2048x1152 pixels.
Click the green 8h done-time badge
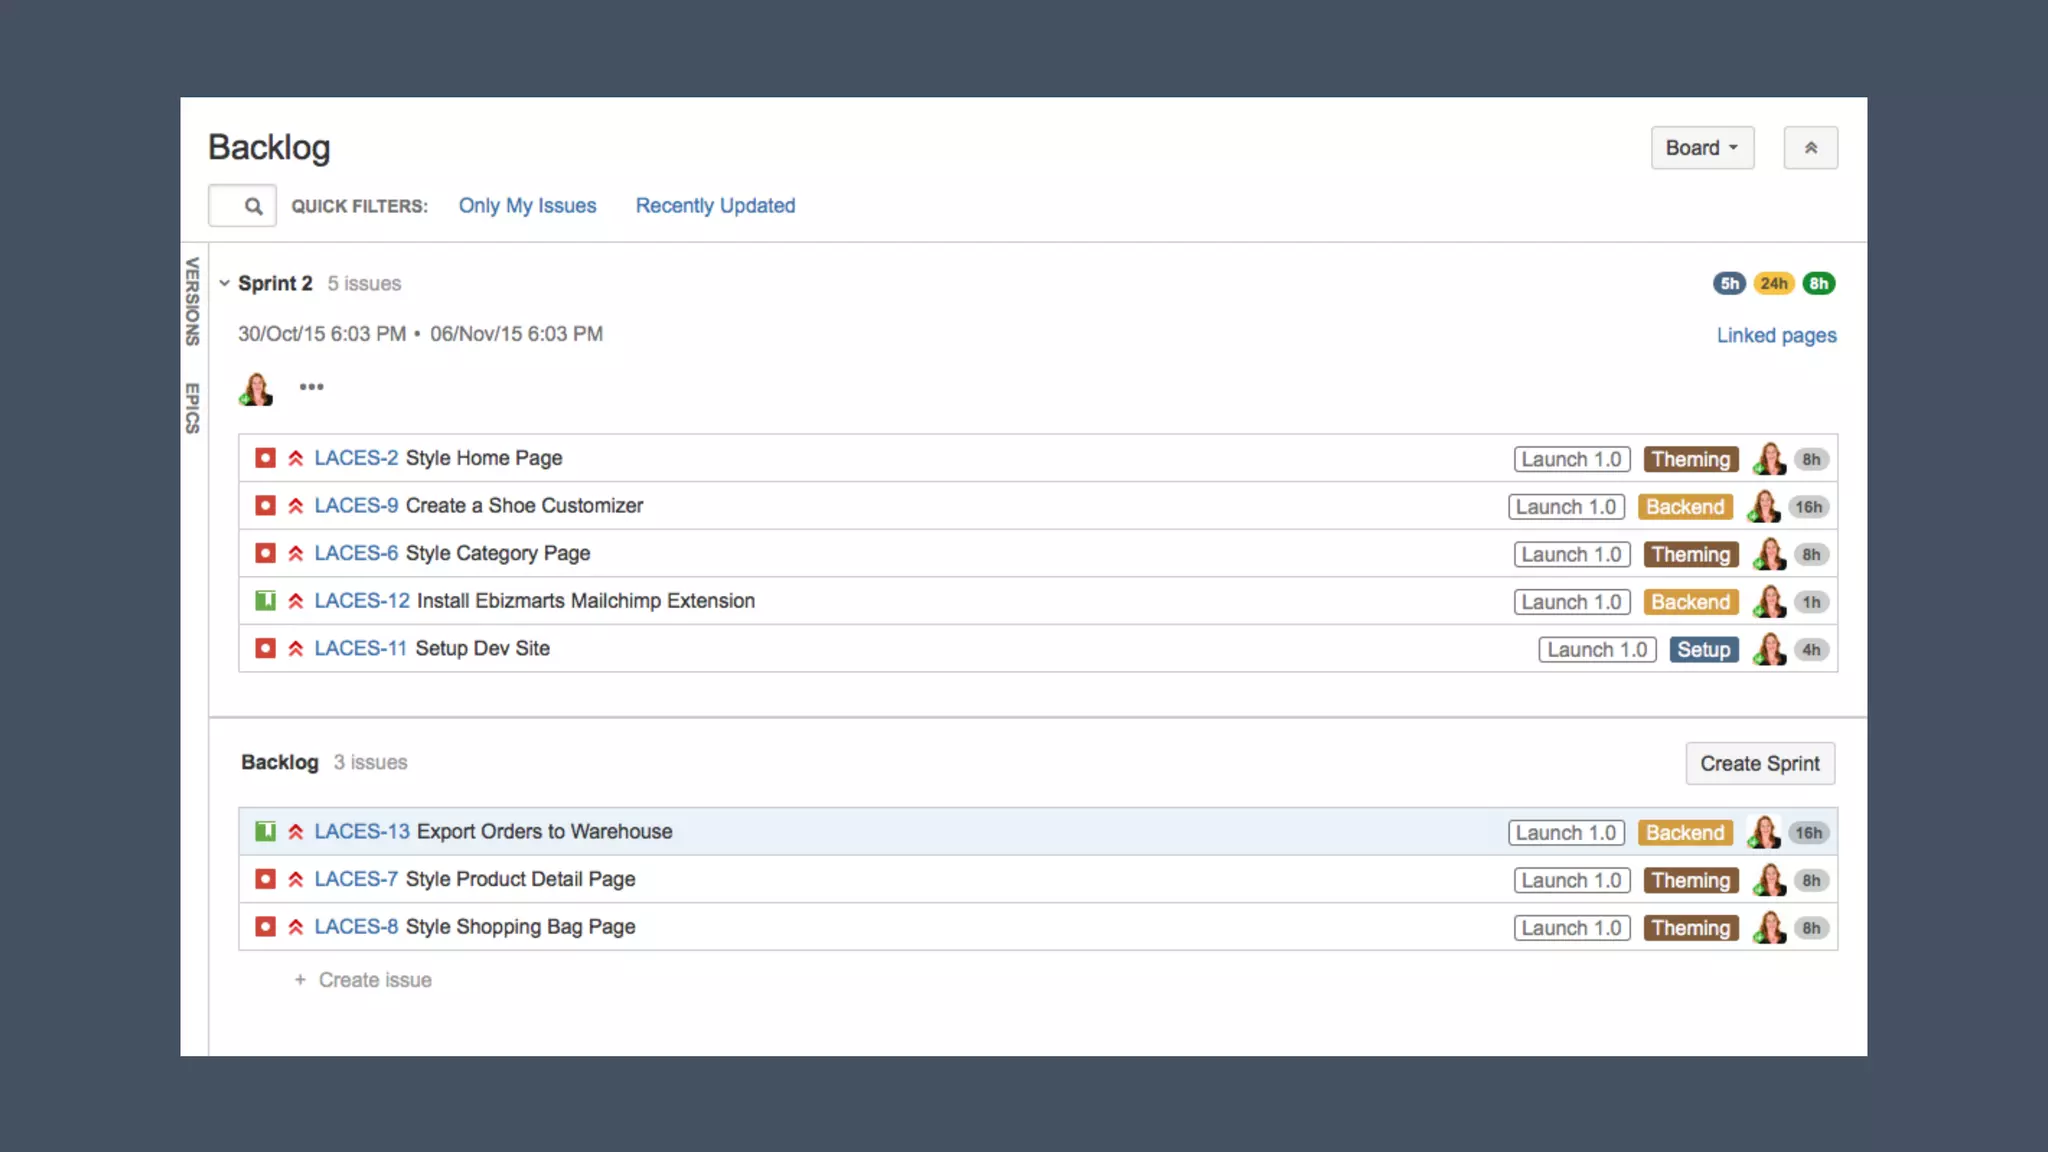(1818, 284)
